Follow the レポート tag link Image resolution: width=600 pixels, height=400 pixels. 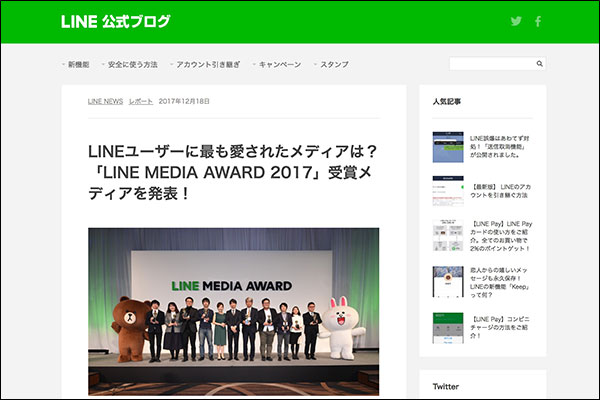click(141, 102)
